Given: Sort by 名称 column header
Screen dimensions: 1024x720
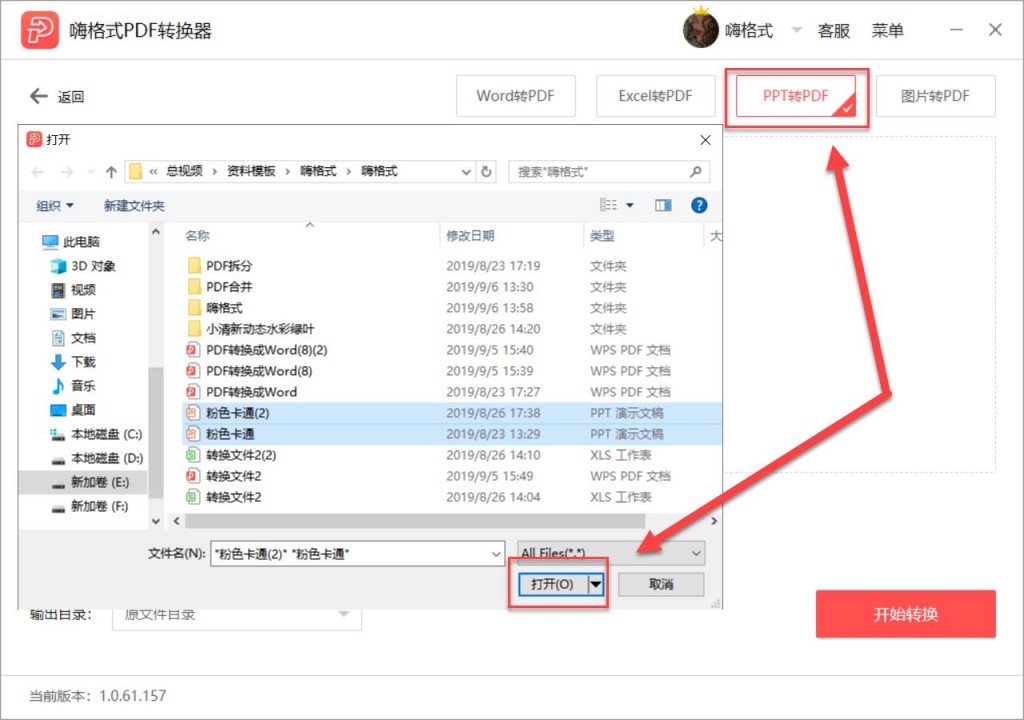Looking at the screenshot, I should (x=197, y=236).
